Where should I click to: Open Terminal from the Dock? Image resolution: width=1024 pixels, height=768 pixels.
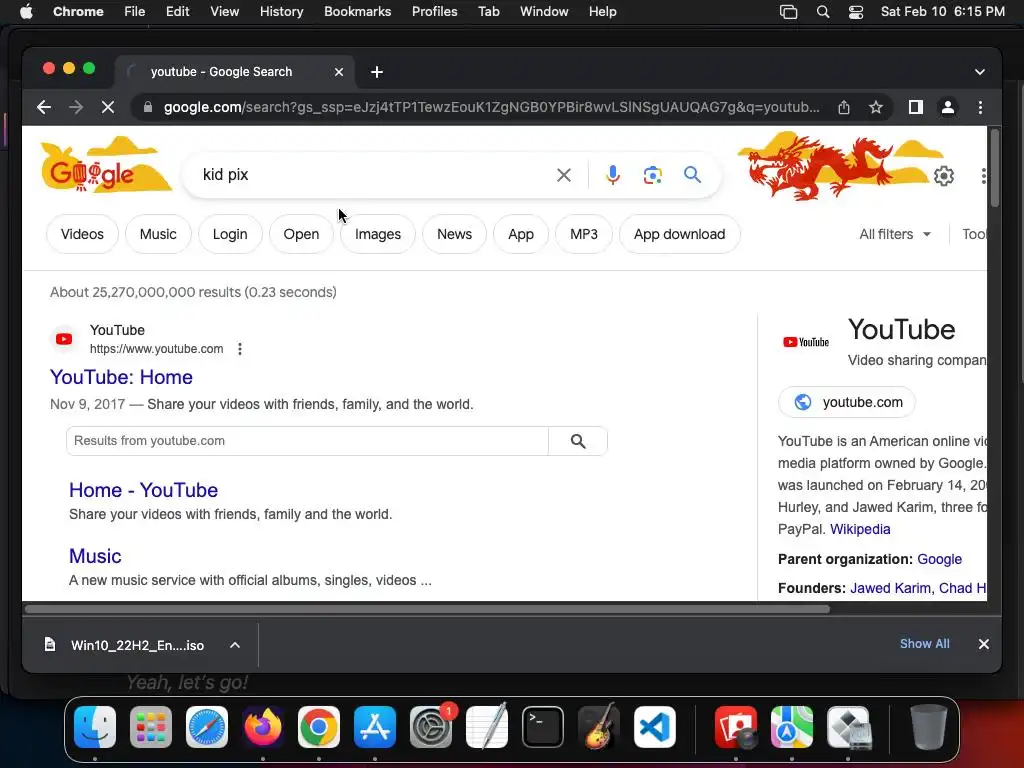(x=543, y=727)
